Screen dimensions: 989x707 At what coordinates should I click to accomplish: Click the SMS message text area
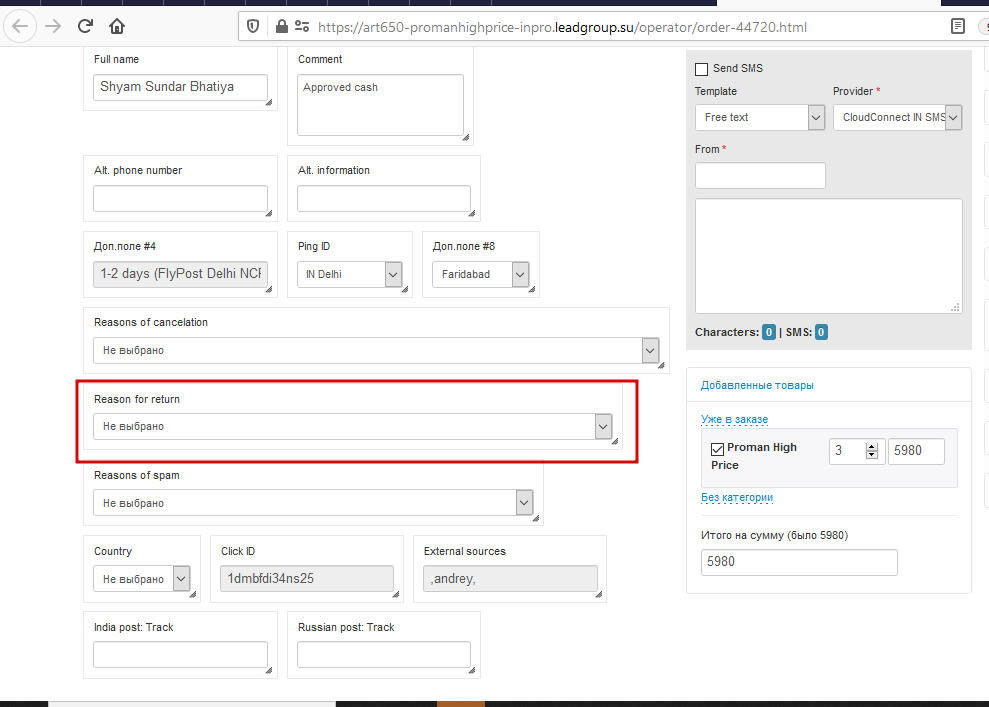[829, 256]
